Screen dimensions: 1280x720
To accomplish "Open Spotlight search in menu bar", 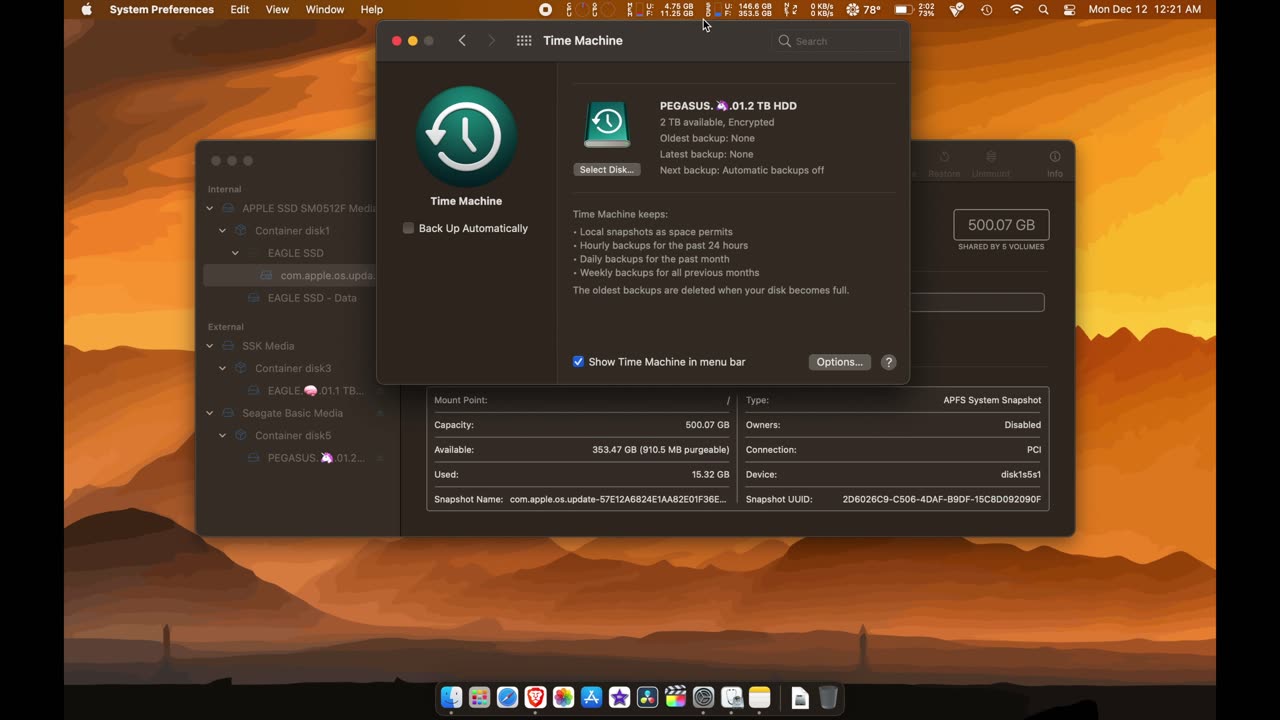I will (x=1044, y=10).
